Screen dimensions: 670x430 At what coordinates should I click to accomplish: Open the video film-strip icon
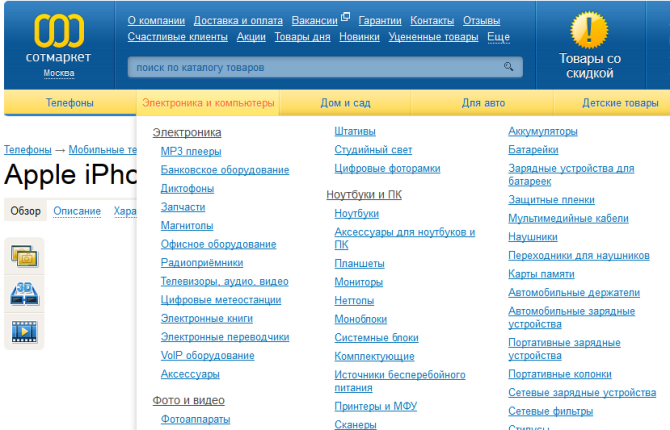pyautogui.click(x=24, y=332)
